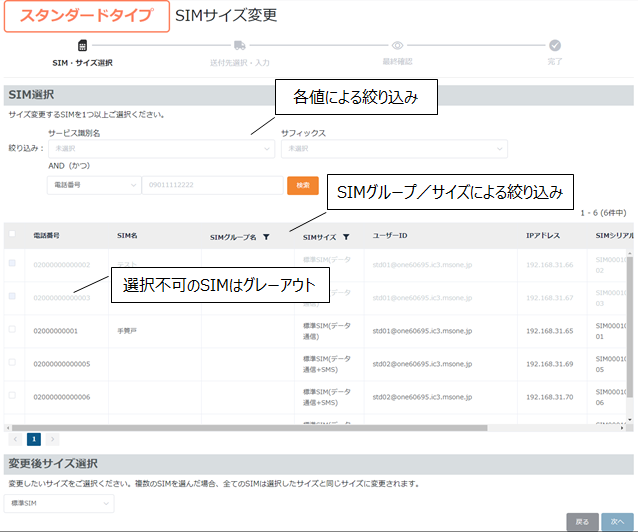Select the 送付先選択・入力 step label
The width and height of the screenshot is (638, 532).
point(240,63)
